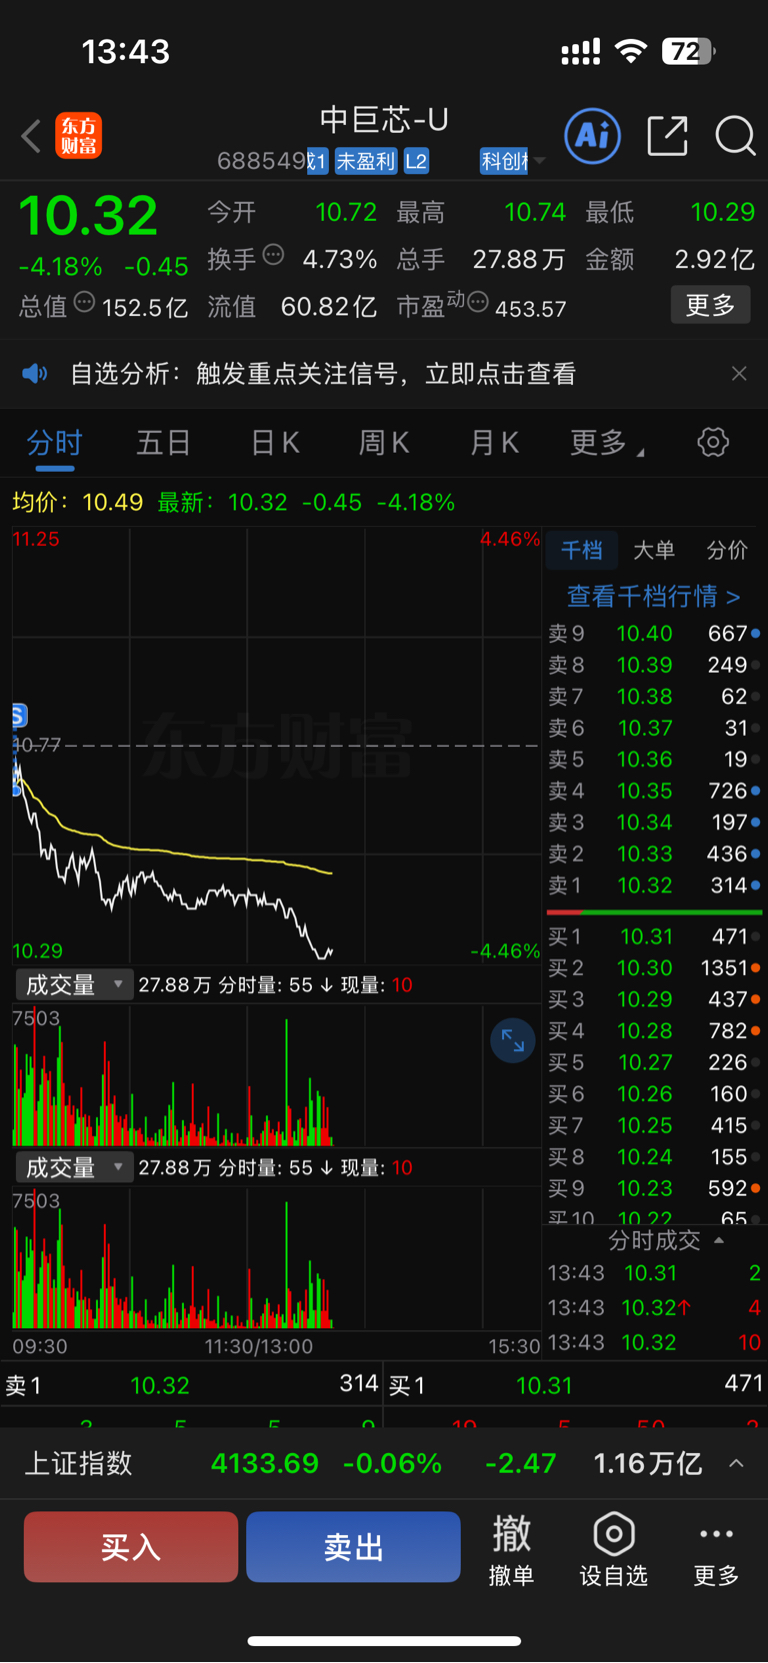Switch to the 日K tab

pyautogui.click(x=274, y=443)
